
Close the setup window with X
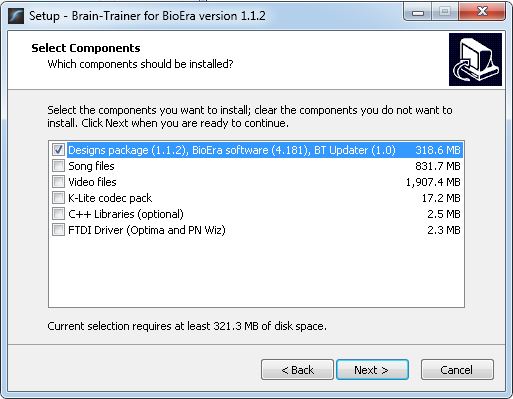click(482, 12)
